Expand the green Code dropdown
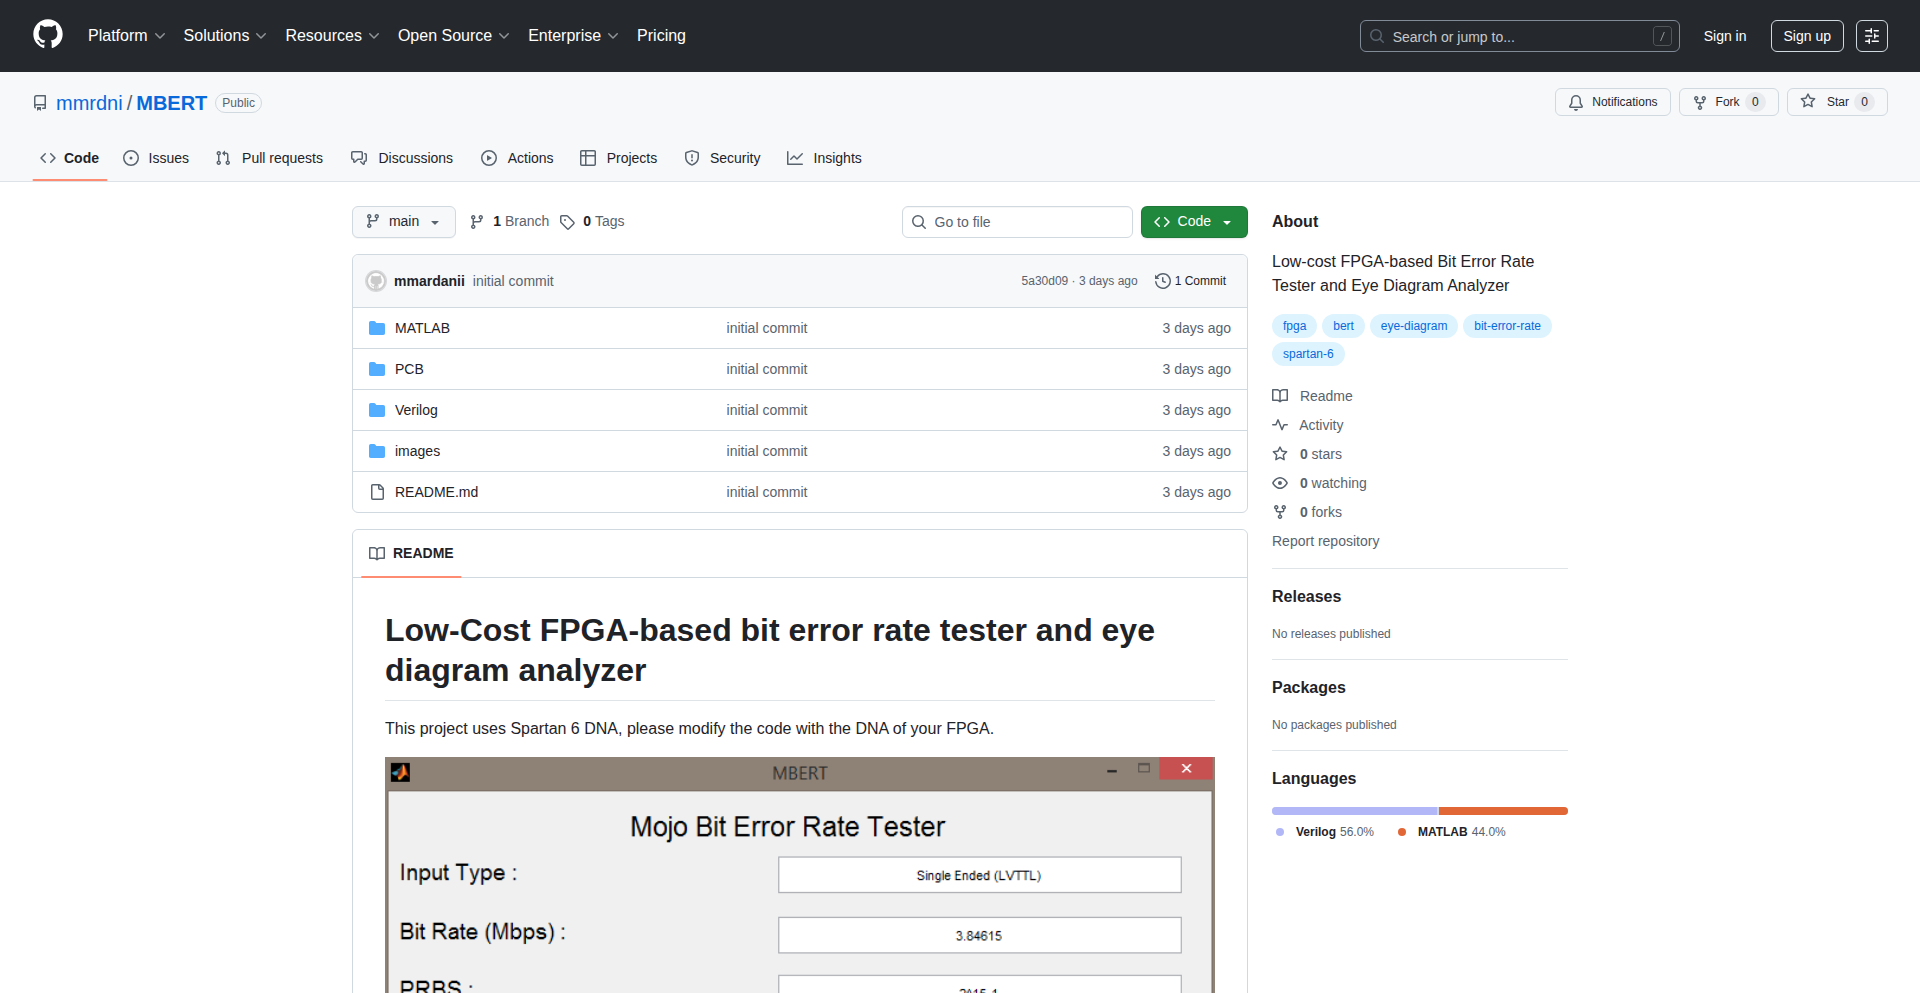The height and width of the screenshot is (993, 1920). coord(1193,222)
